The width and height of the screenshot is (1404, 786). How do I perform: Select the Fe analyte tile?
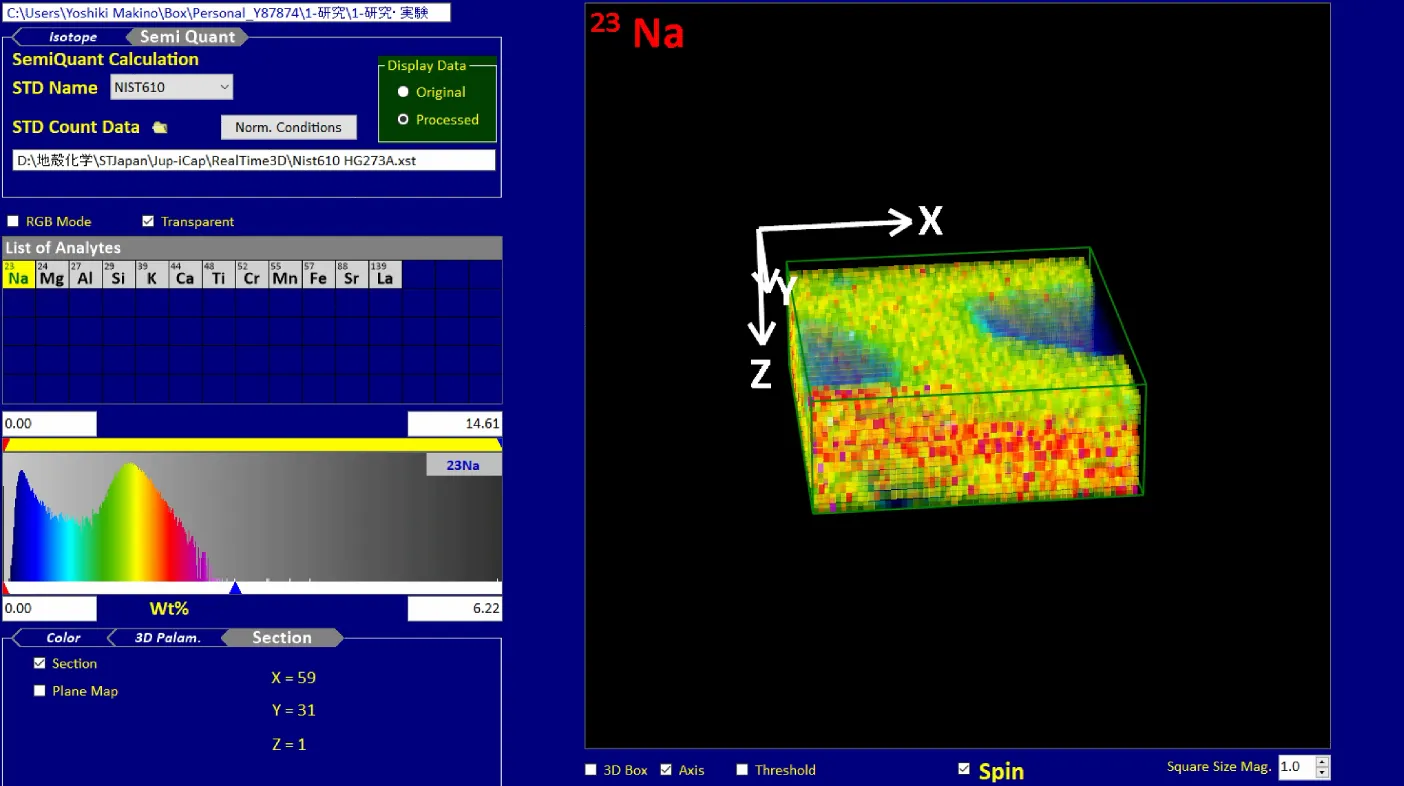pyautogui.click(x=318, y=275)
